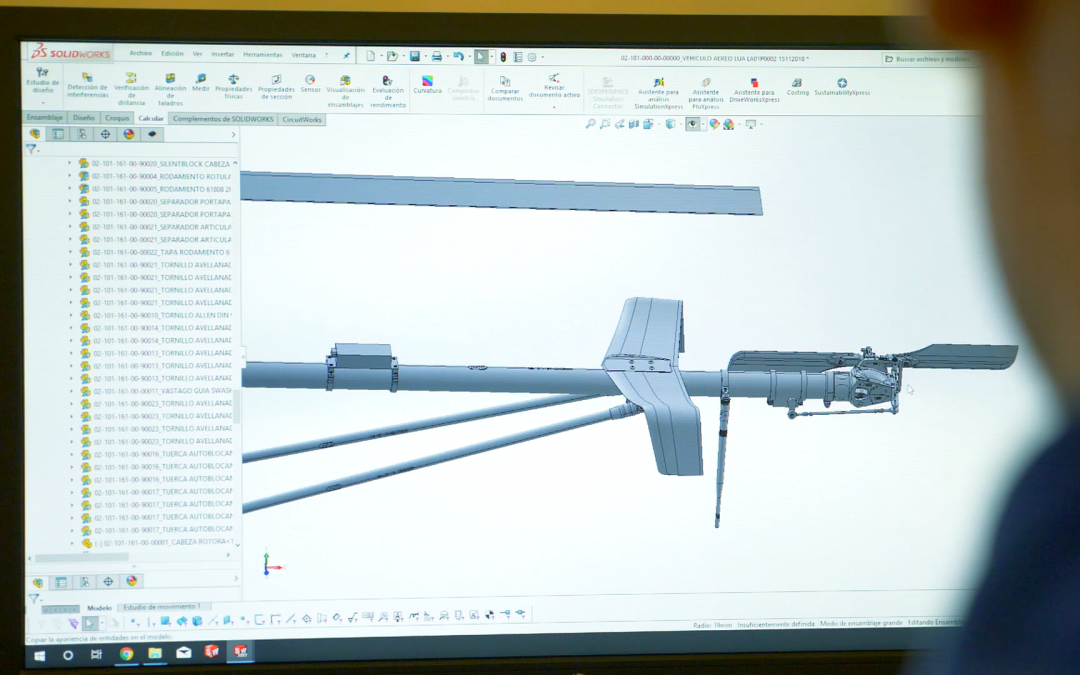Open ConfigurationManager tab in upper panel
Image resolution: width=1080 pixels, height=675 pixels.
[x=82, y=134]
